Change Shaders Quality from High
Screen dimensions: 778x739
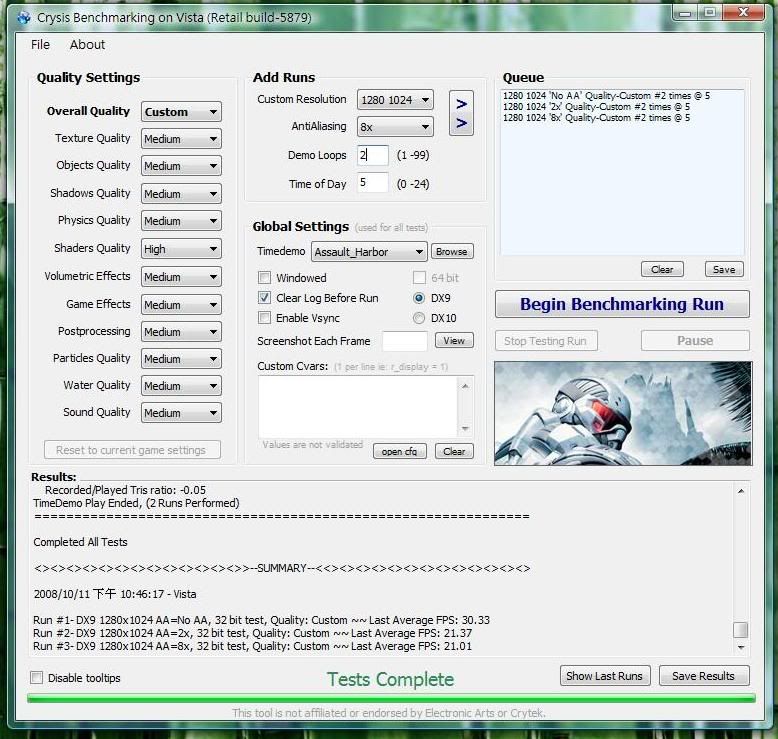tap(181, 249)
